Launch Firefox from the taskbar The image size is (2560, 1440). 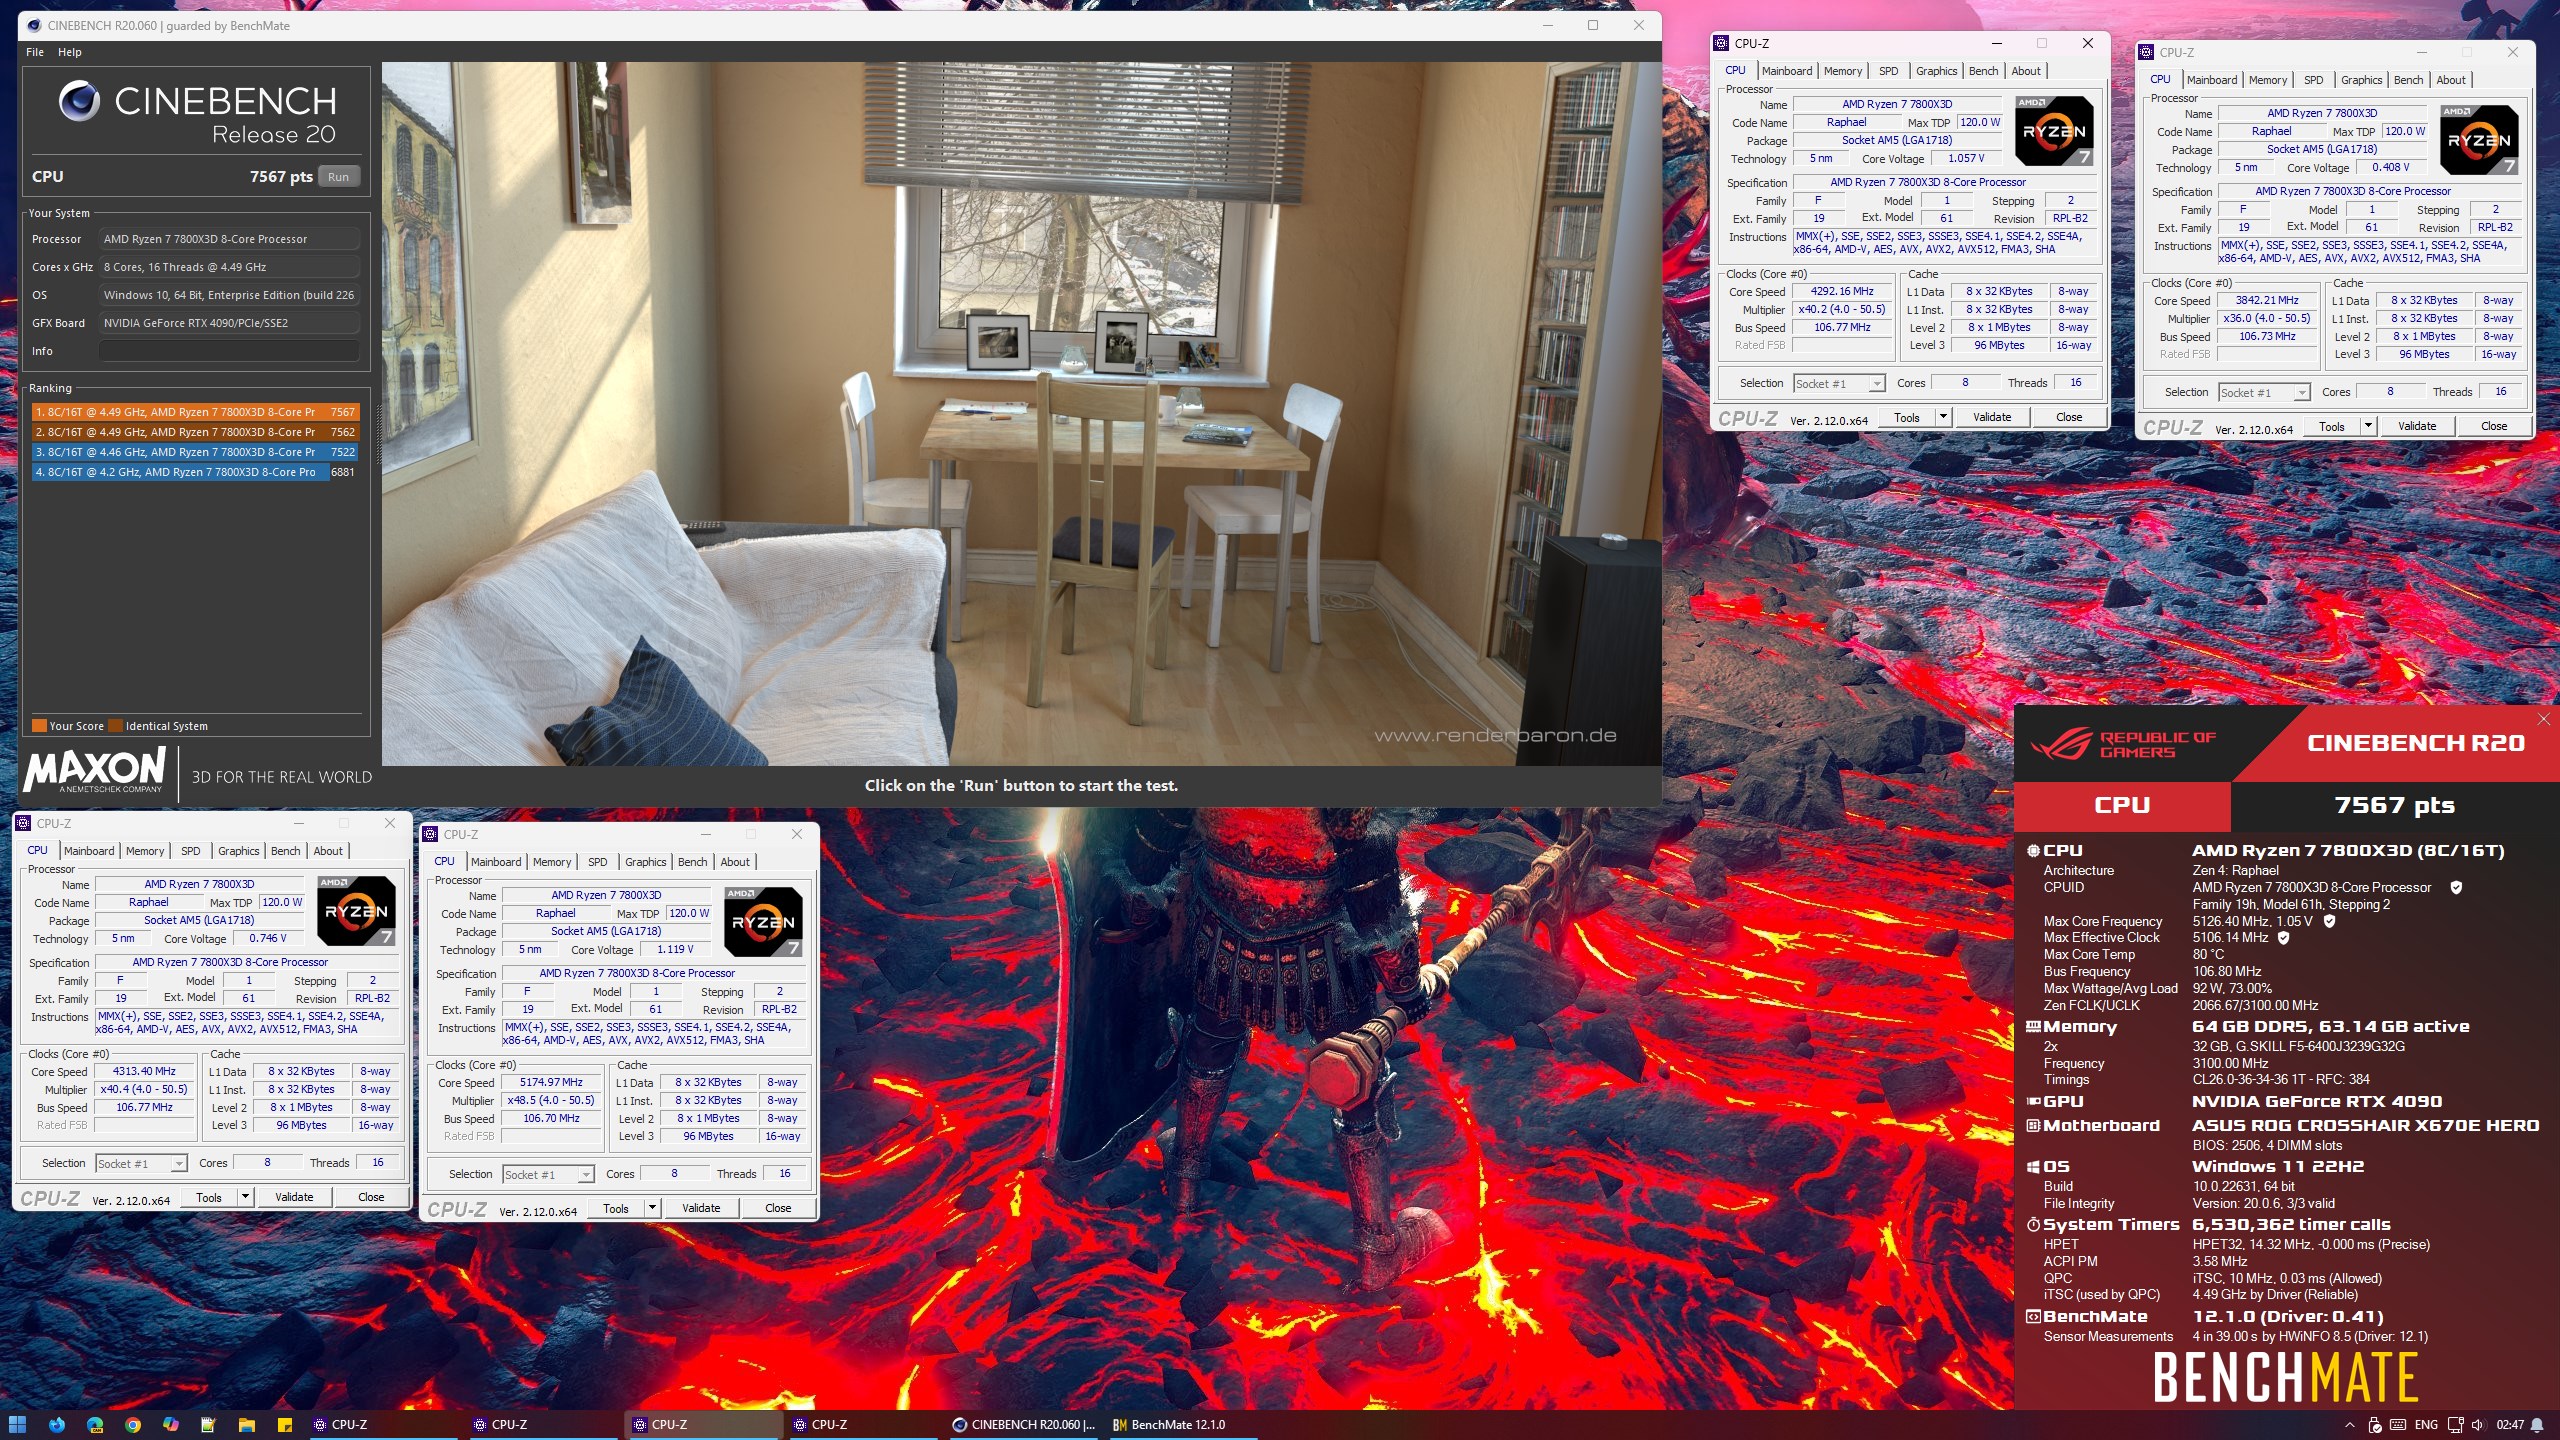pyautogui.click(x=56, y=1424)
